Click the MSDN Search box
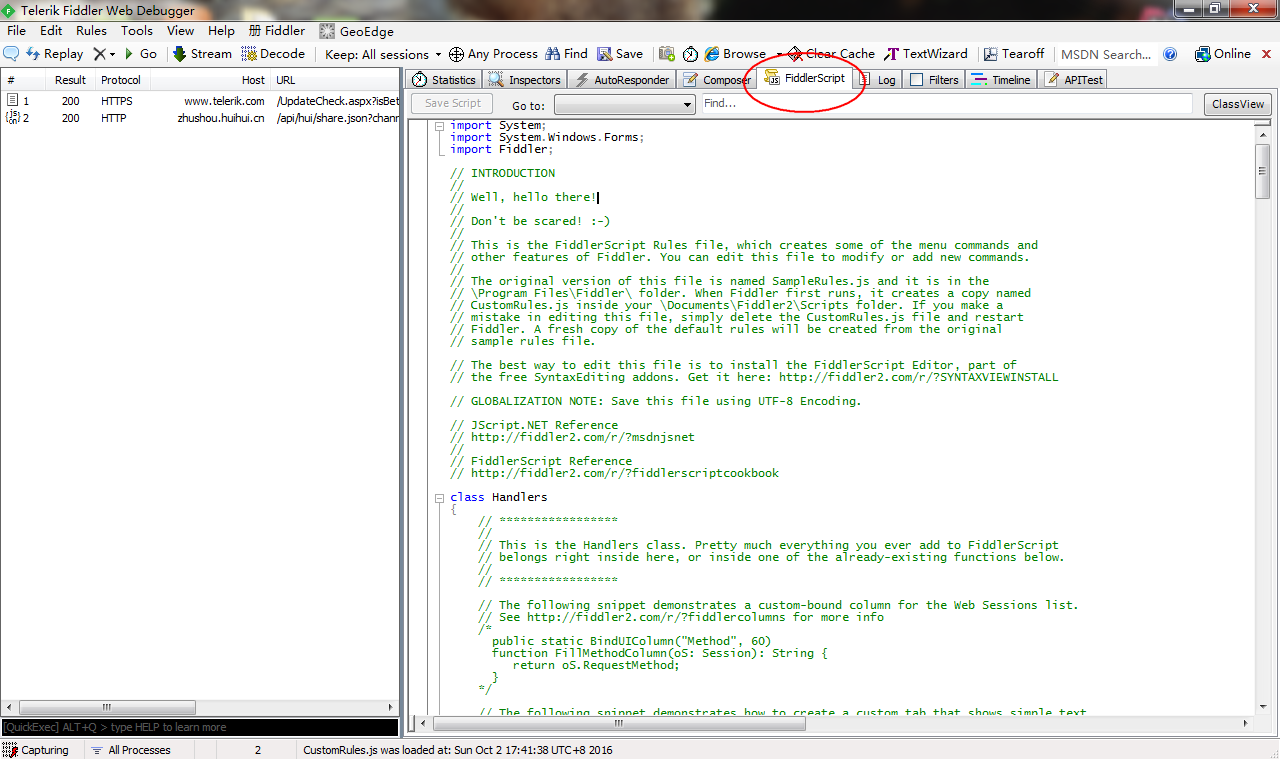 1106,54
